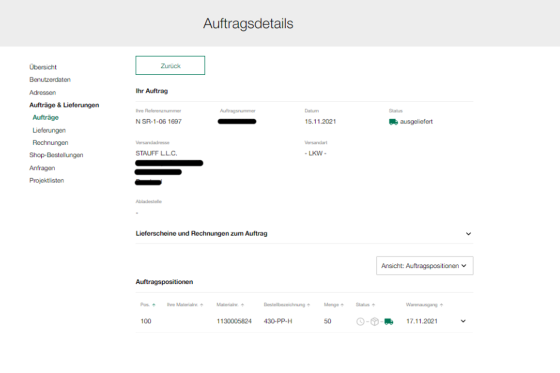The height and width of the screenshot is (373, 560).
Task: Click goods issue date 17.11.2021
Action: click(x=422, y=321)
